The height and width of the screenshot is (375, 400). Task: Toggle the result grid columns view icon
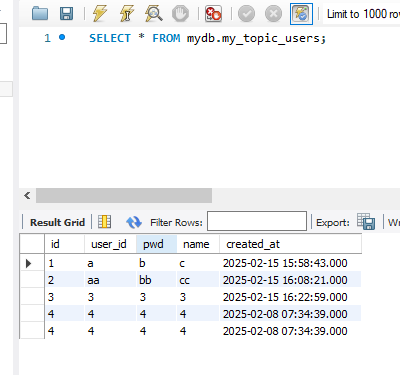pyautogui.click(x=105, y=222)
